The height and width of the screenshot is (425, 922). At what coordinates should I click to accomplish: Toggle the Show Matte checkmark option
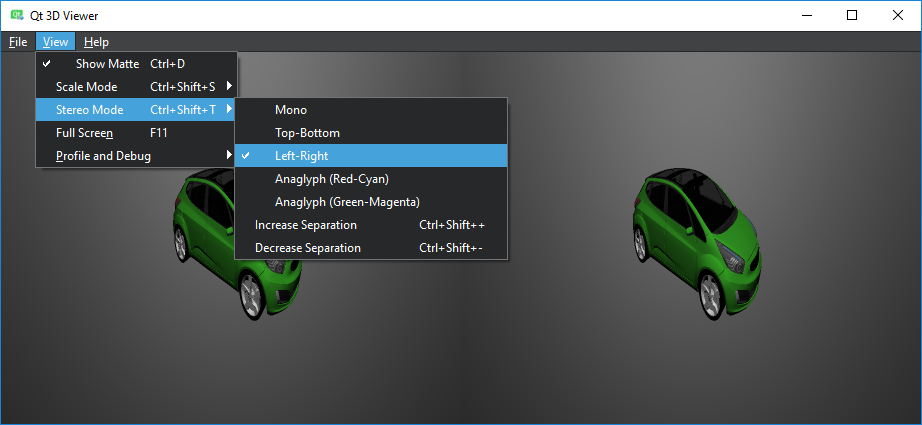click(107, 64)
